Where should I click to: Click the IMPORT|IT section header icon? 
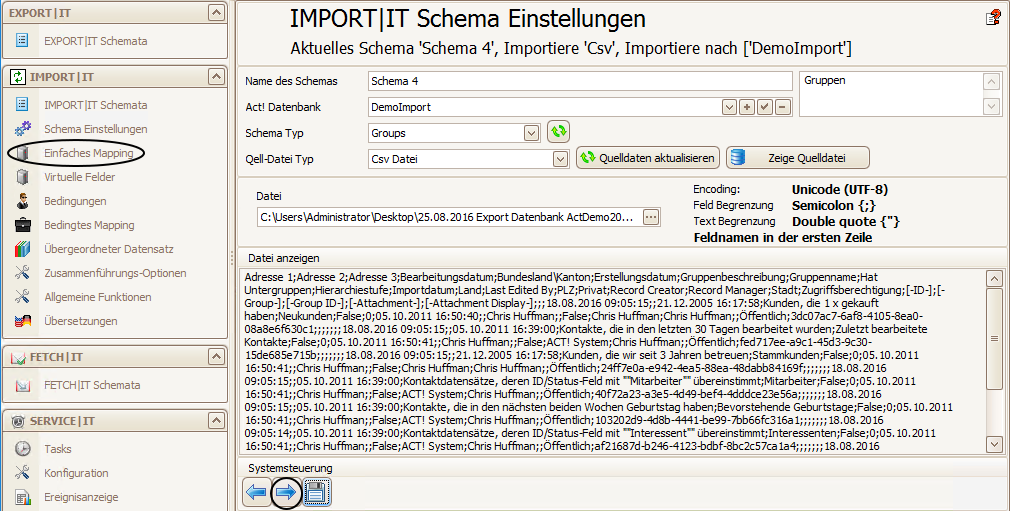[x=18, y=77]
